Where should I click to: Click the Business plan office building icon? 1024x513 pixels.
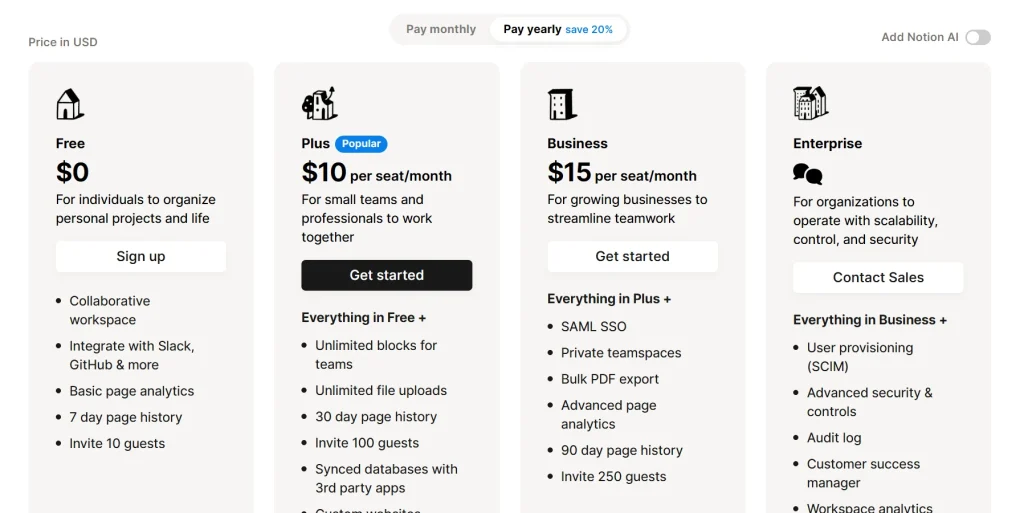click(x=562, y=104)
